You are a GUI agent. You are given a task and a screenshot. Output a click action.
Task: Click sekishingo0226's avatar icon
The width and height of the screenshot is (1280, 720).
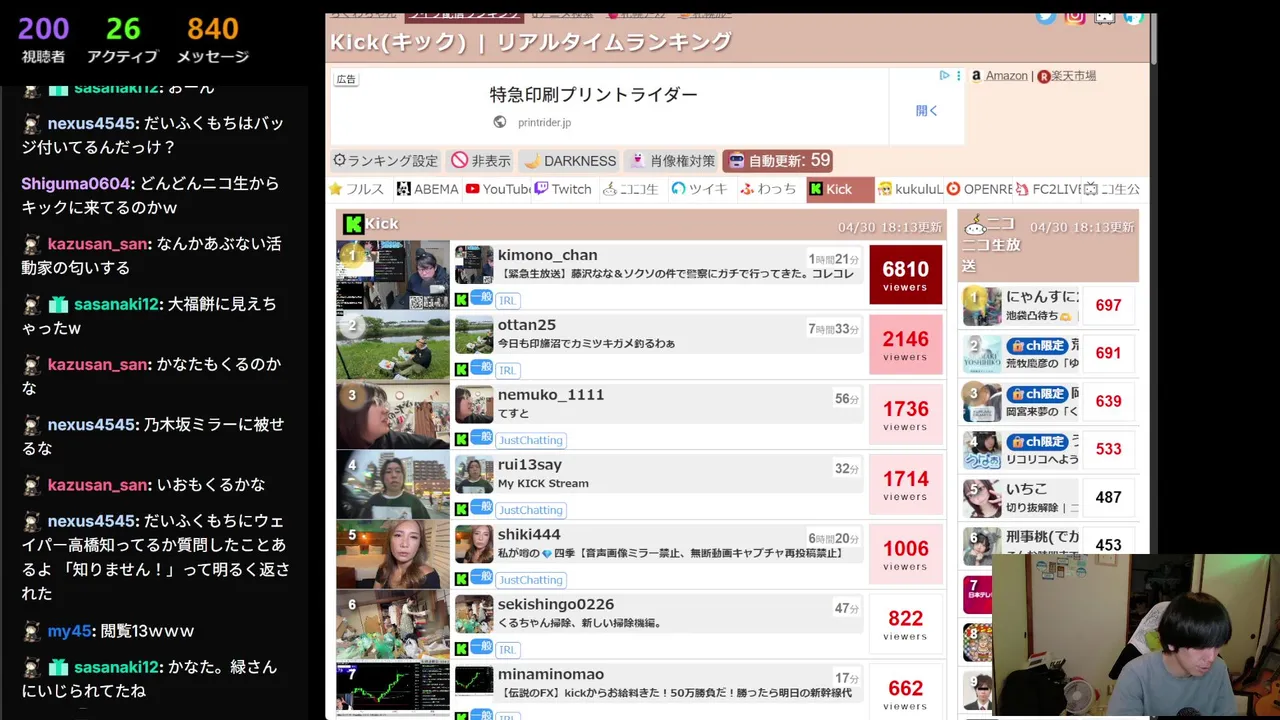click(x=474, y=615)
